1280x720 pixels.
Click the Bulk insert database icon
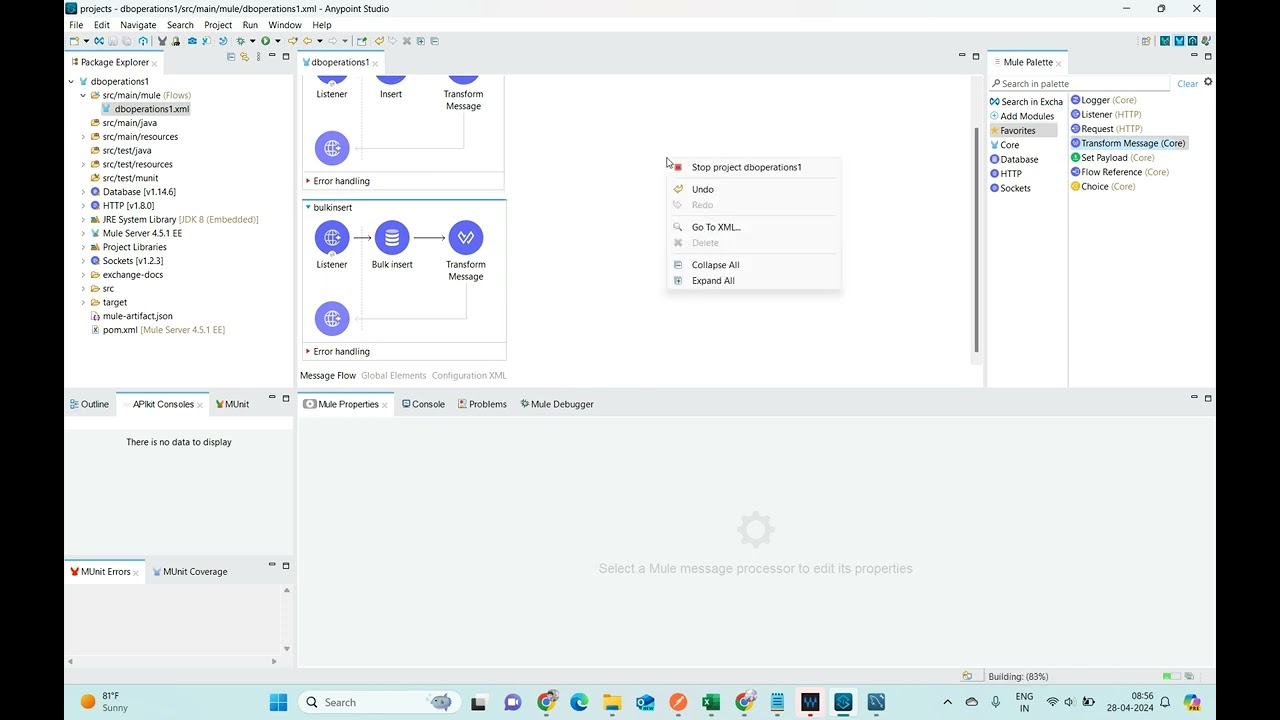[392, 238]
